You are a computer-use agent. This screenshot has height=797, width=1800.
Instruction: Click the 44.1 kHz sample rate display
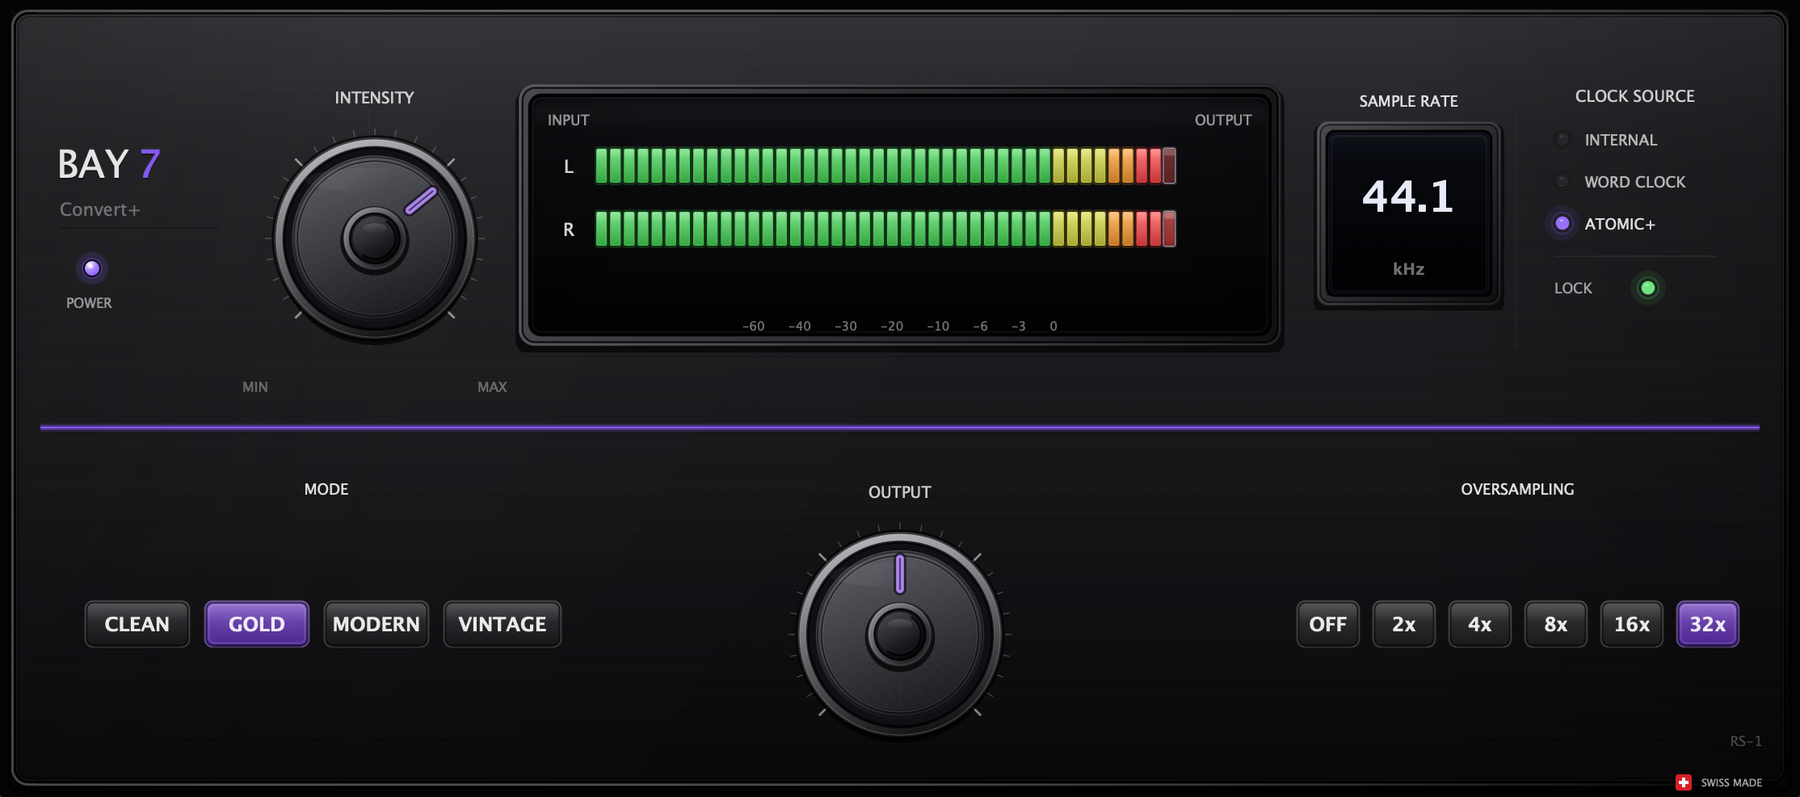tap(1408, 214)
